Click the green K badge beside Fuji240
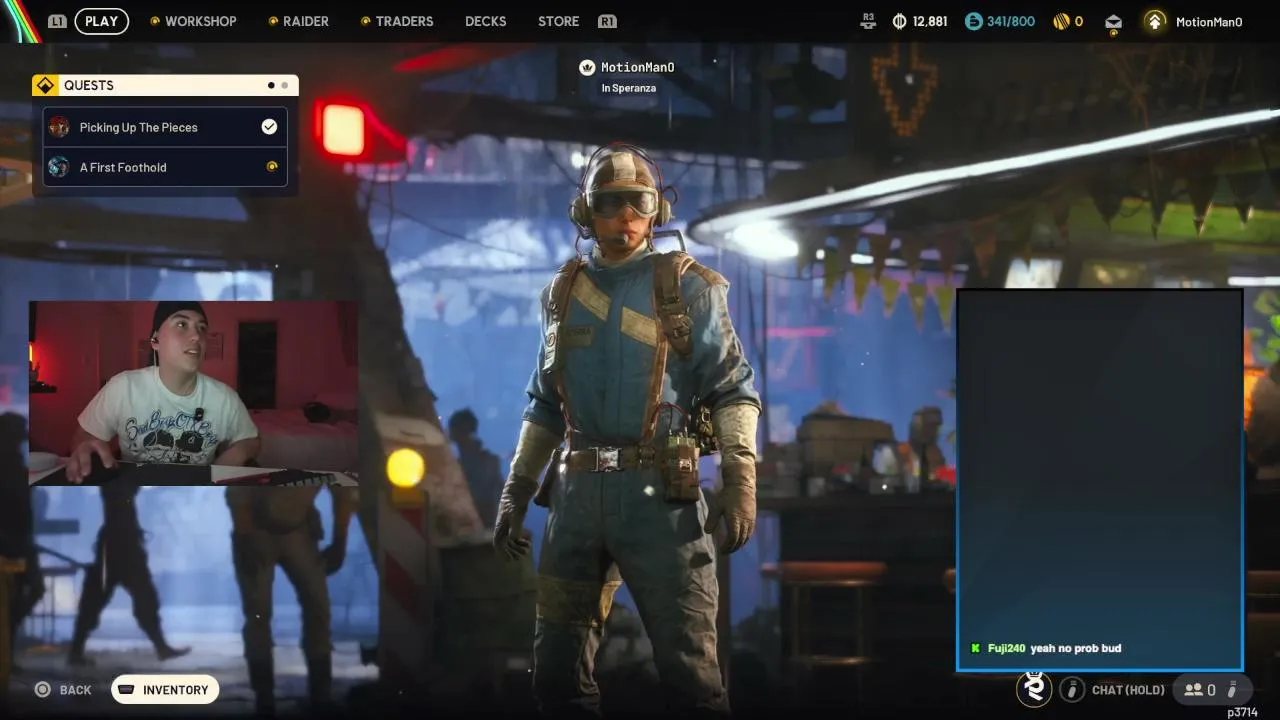Screen dimensions: 1280x720 coord(976,648)
